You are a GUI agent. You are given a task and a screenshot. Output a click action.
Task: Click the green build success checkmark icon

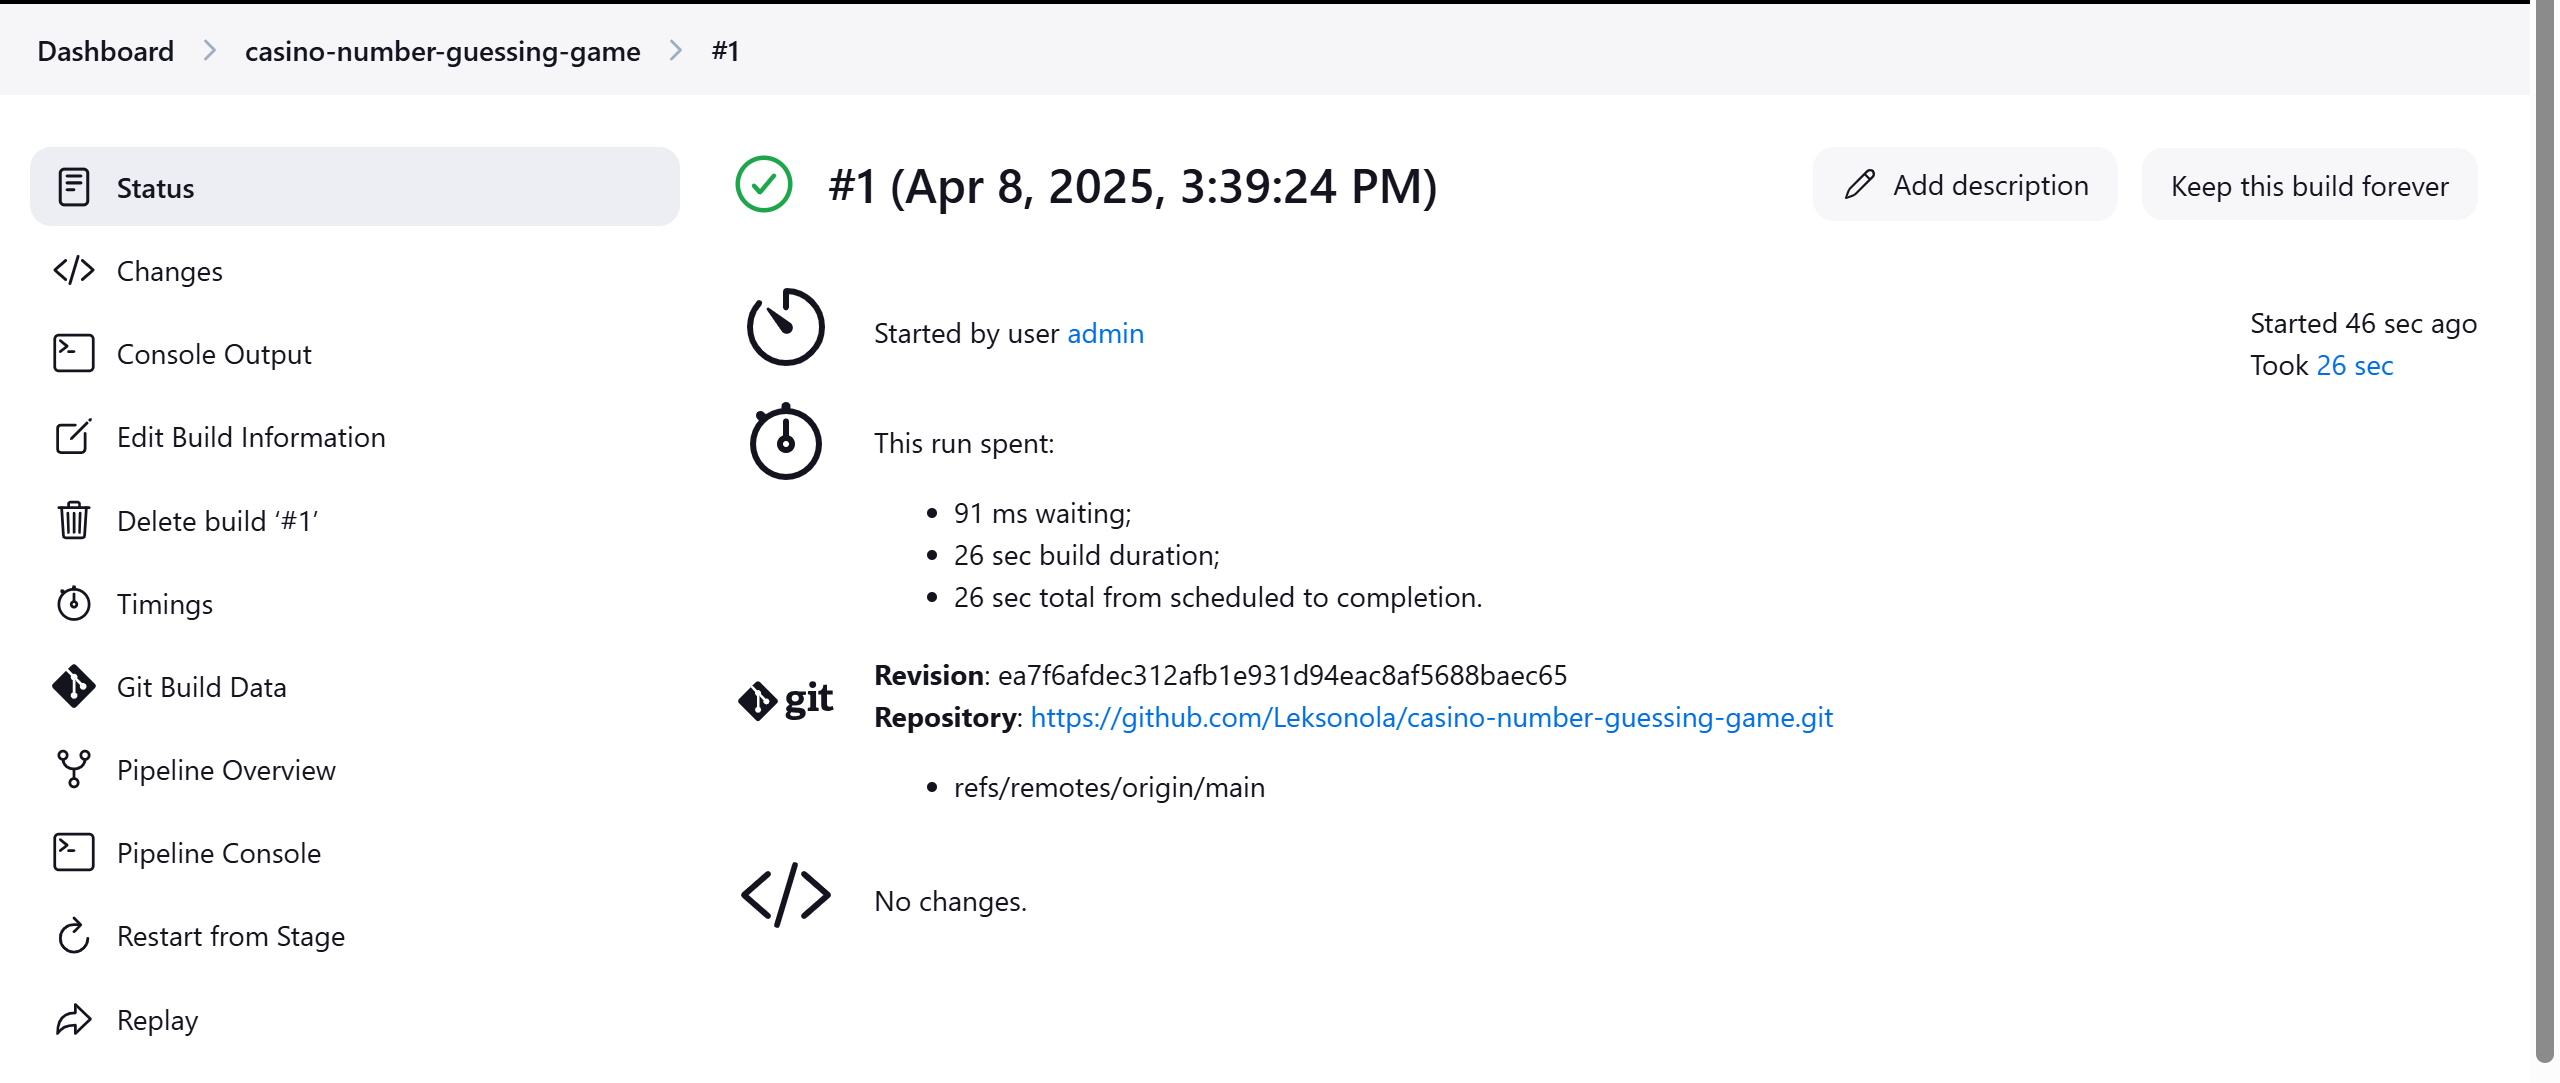(764, 184)
